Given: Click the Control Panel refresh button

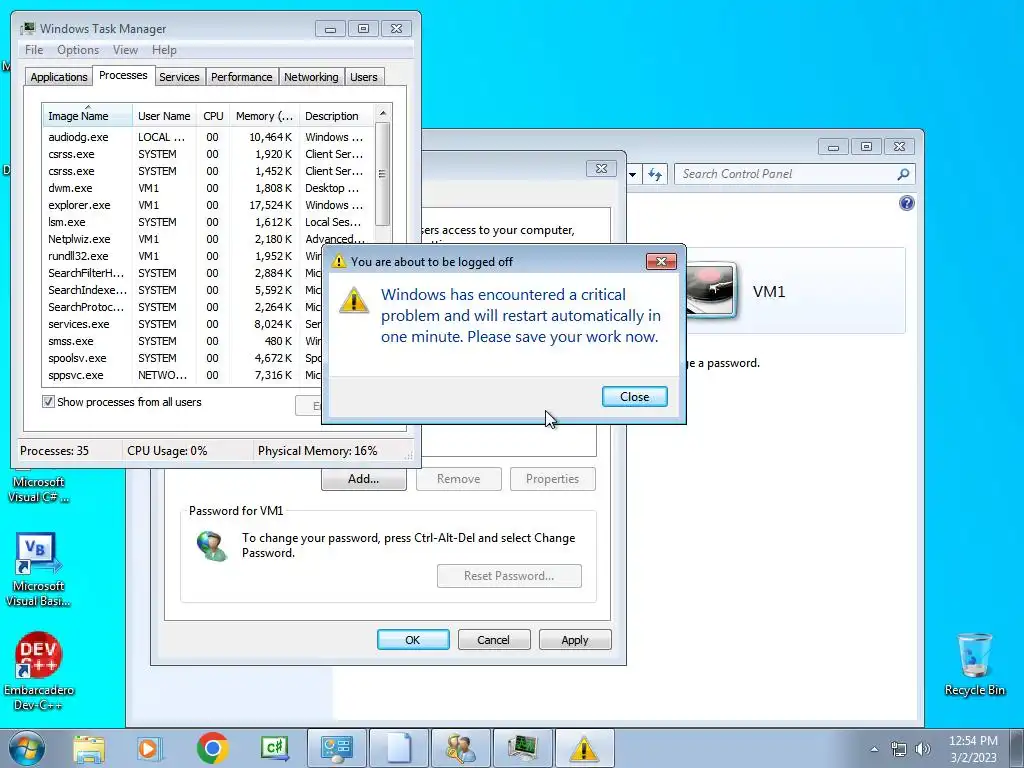Looking at the screenshot, I should pyautogui.click(x=655, y=174).
